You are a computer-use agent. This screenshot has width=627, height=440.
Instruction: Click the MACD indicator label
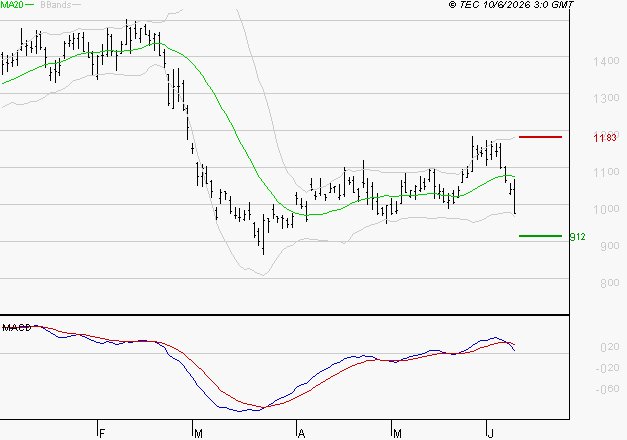[16, 328]
